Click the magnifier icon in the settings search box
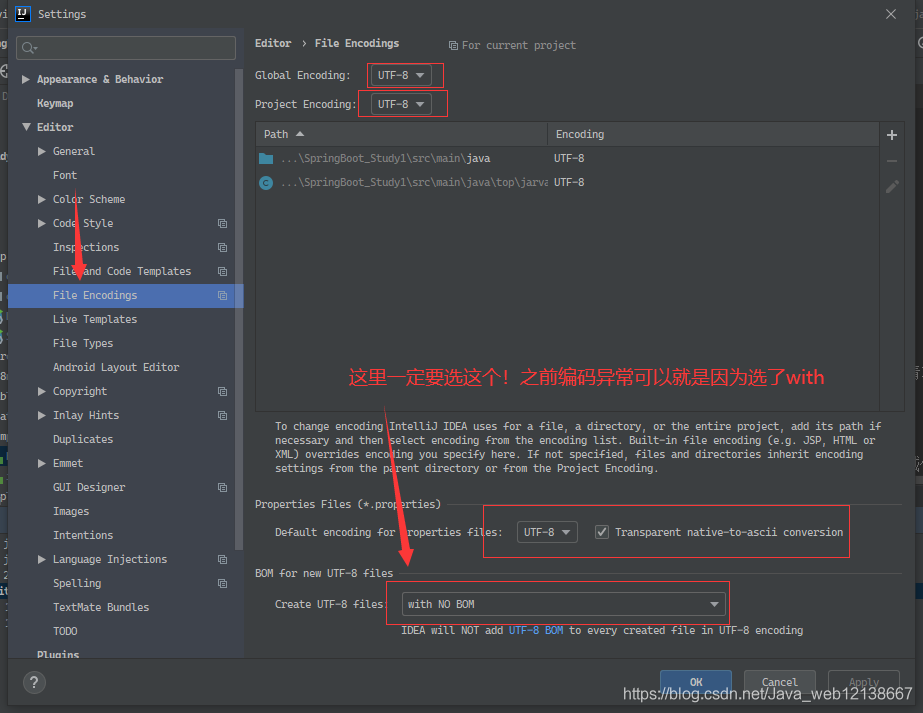 [x=27, y=47]
